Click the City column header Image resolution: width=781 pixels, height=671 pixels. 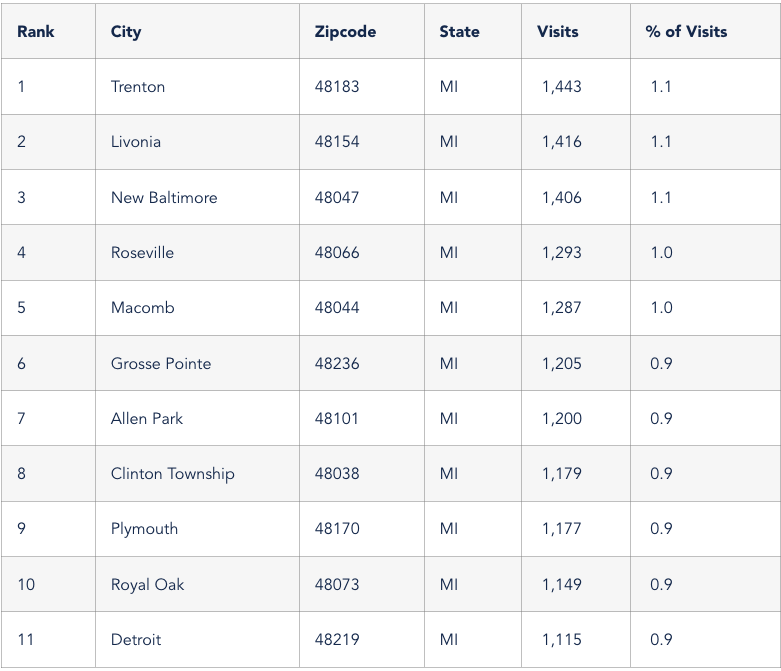pyautogui.click(x=126, y=32)
